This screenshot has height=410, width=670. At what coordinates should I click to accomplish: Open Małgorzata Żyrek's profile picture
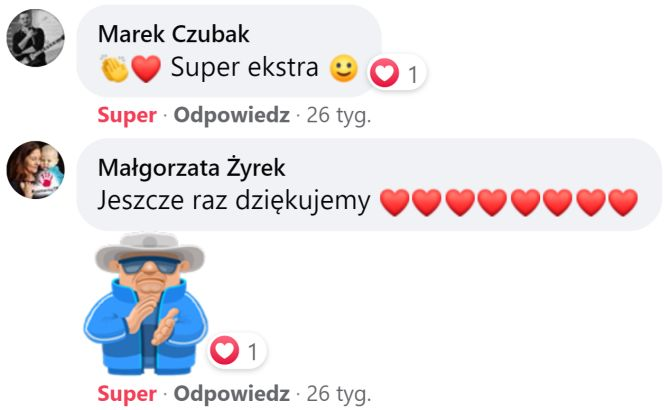pos(35,170)
